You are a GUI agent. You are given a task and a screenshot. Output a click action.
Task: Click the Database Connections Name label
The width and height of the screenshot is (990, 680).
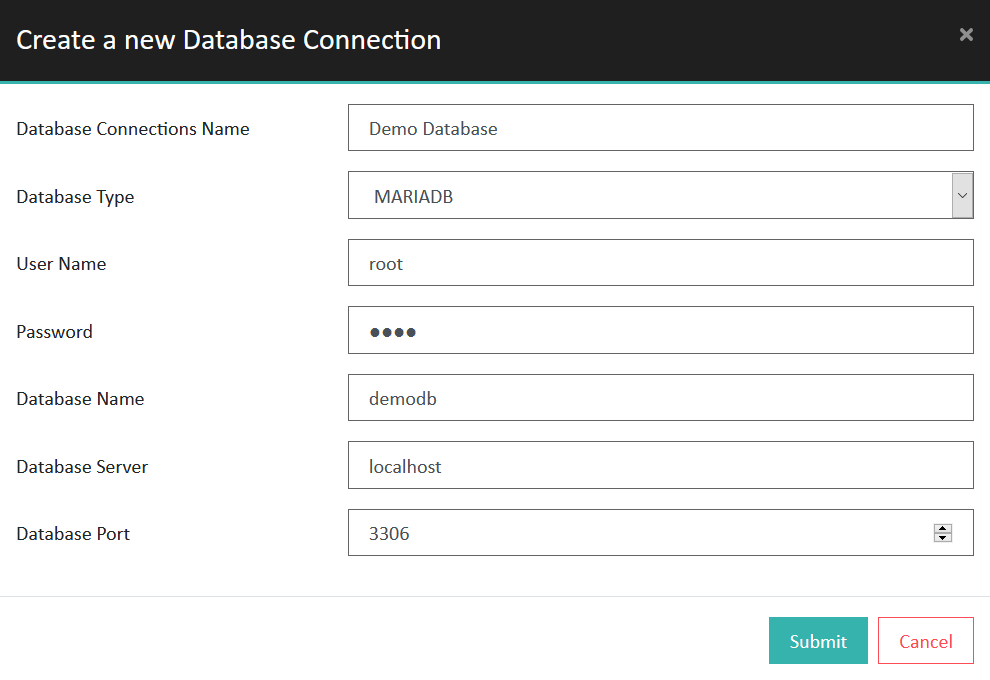[x=133, y=129]
